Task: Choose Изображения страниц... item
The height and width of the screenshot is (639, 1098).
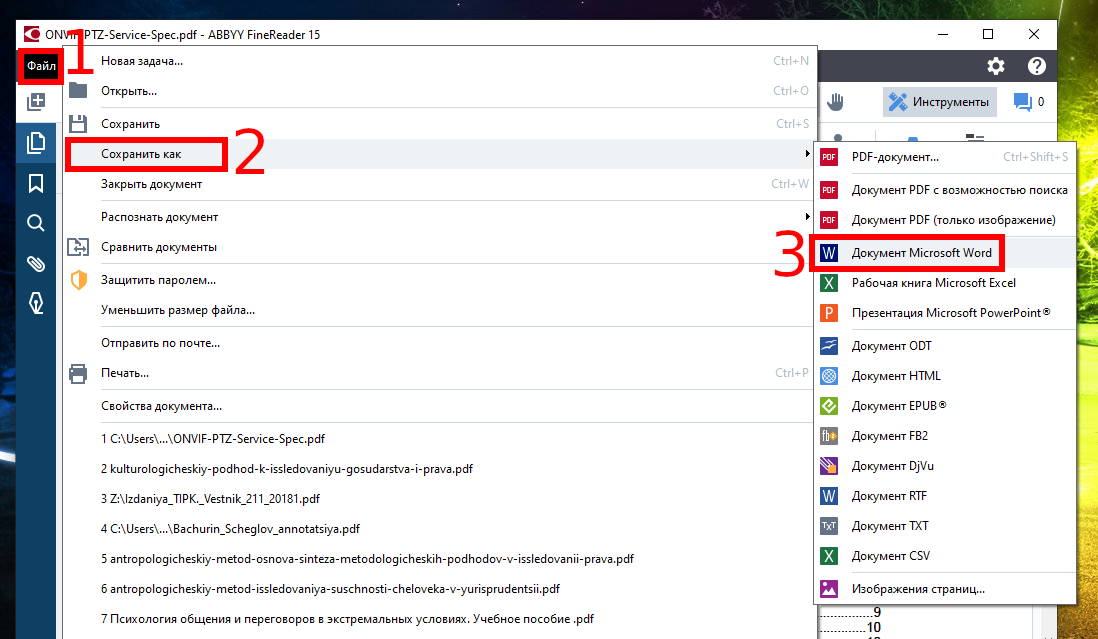Action: (945, 590)
